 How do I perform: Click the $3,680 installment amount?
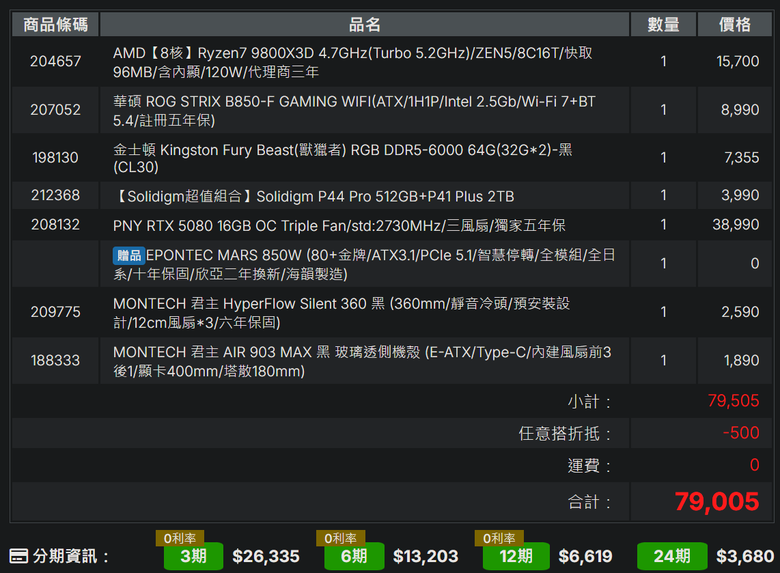[745, 556]
